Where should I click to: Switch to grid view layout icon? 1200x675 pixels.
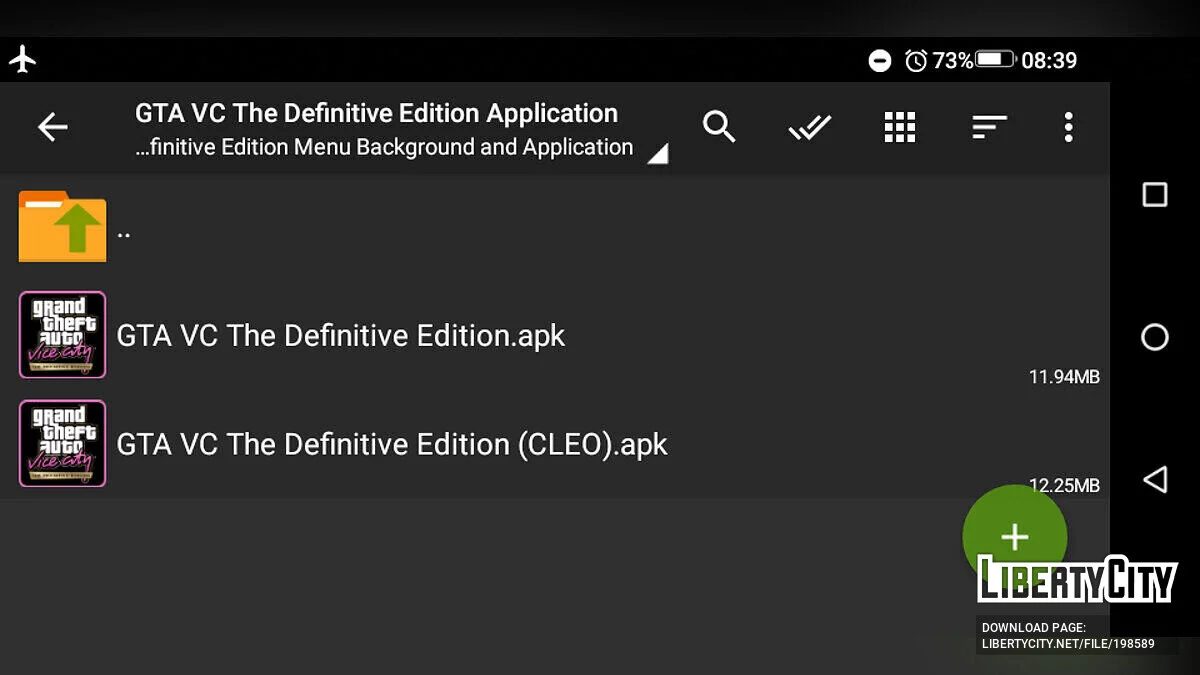900,127
